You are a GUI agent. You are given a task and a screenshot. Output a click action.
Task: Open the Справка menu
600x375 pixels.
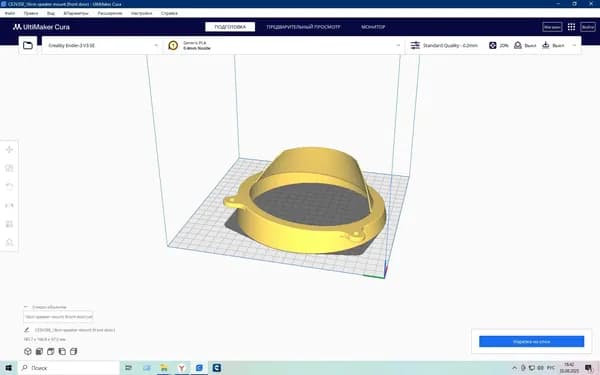point(169,13)
